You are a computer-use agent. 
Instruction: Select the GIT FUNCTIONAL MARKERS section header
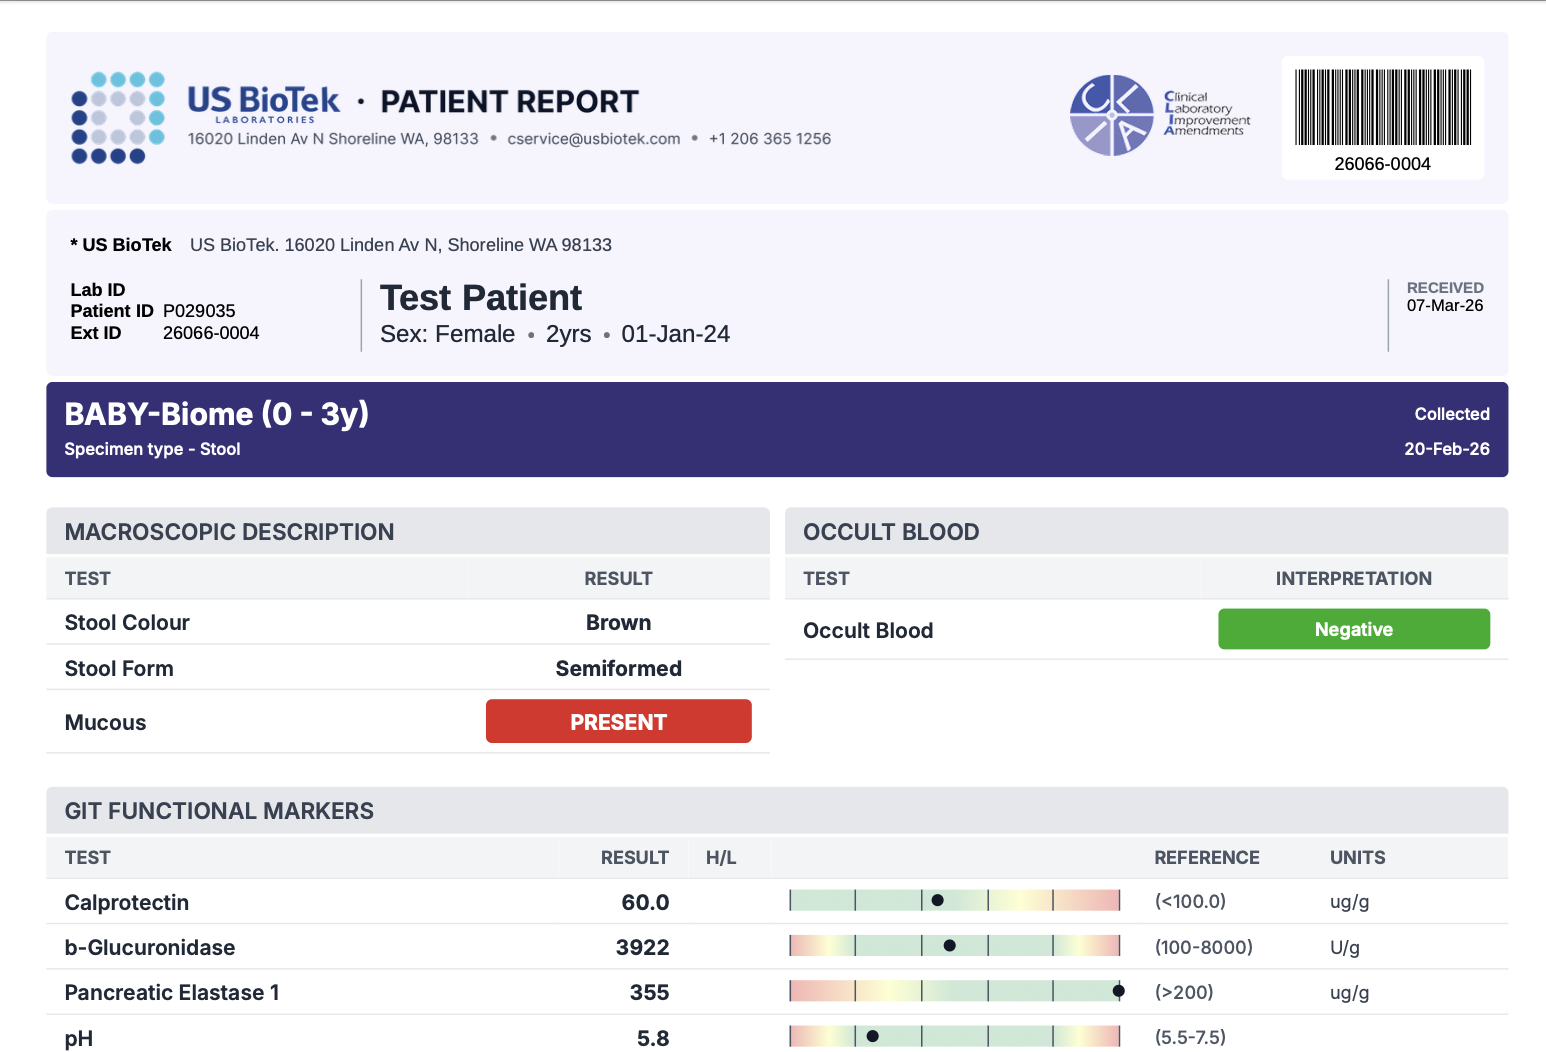click(x=219, y=811)
